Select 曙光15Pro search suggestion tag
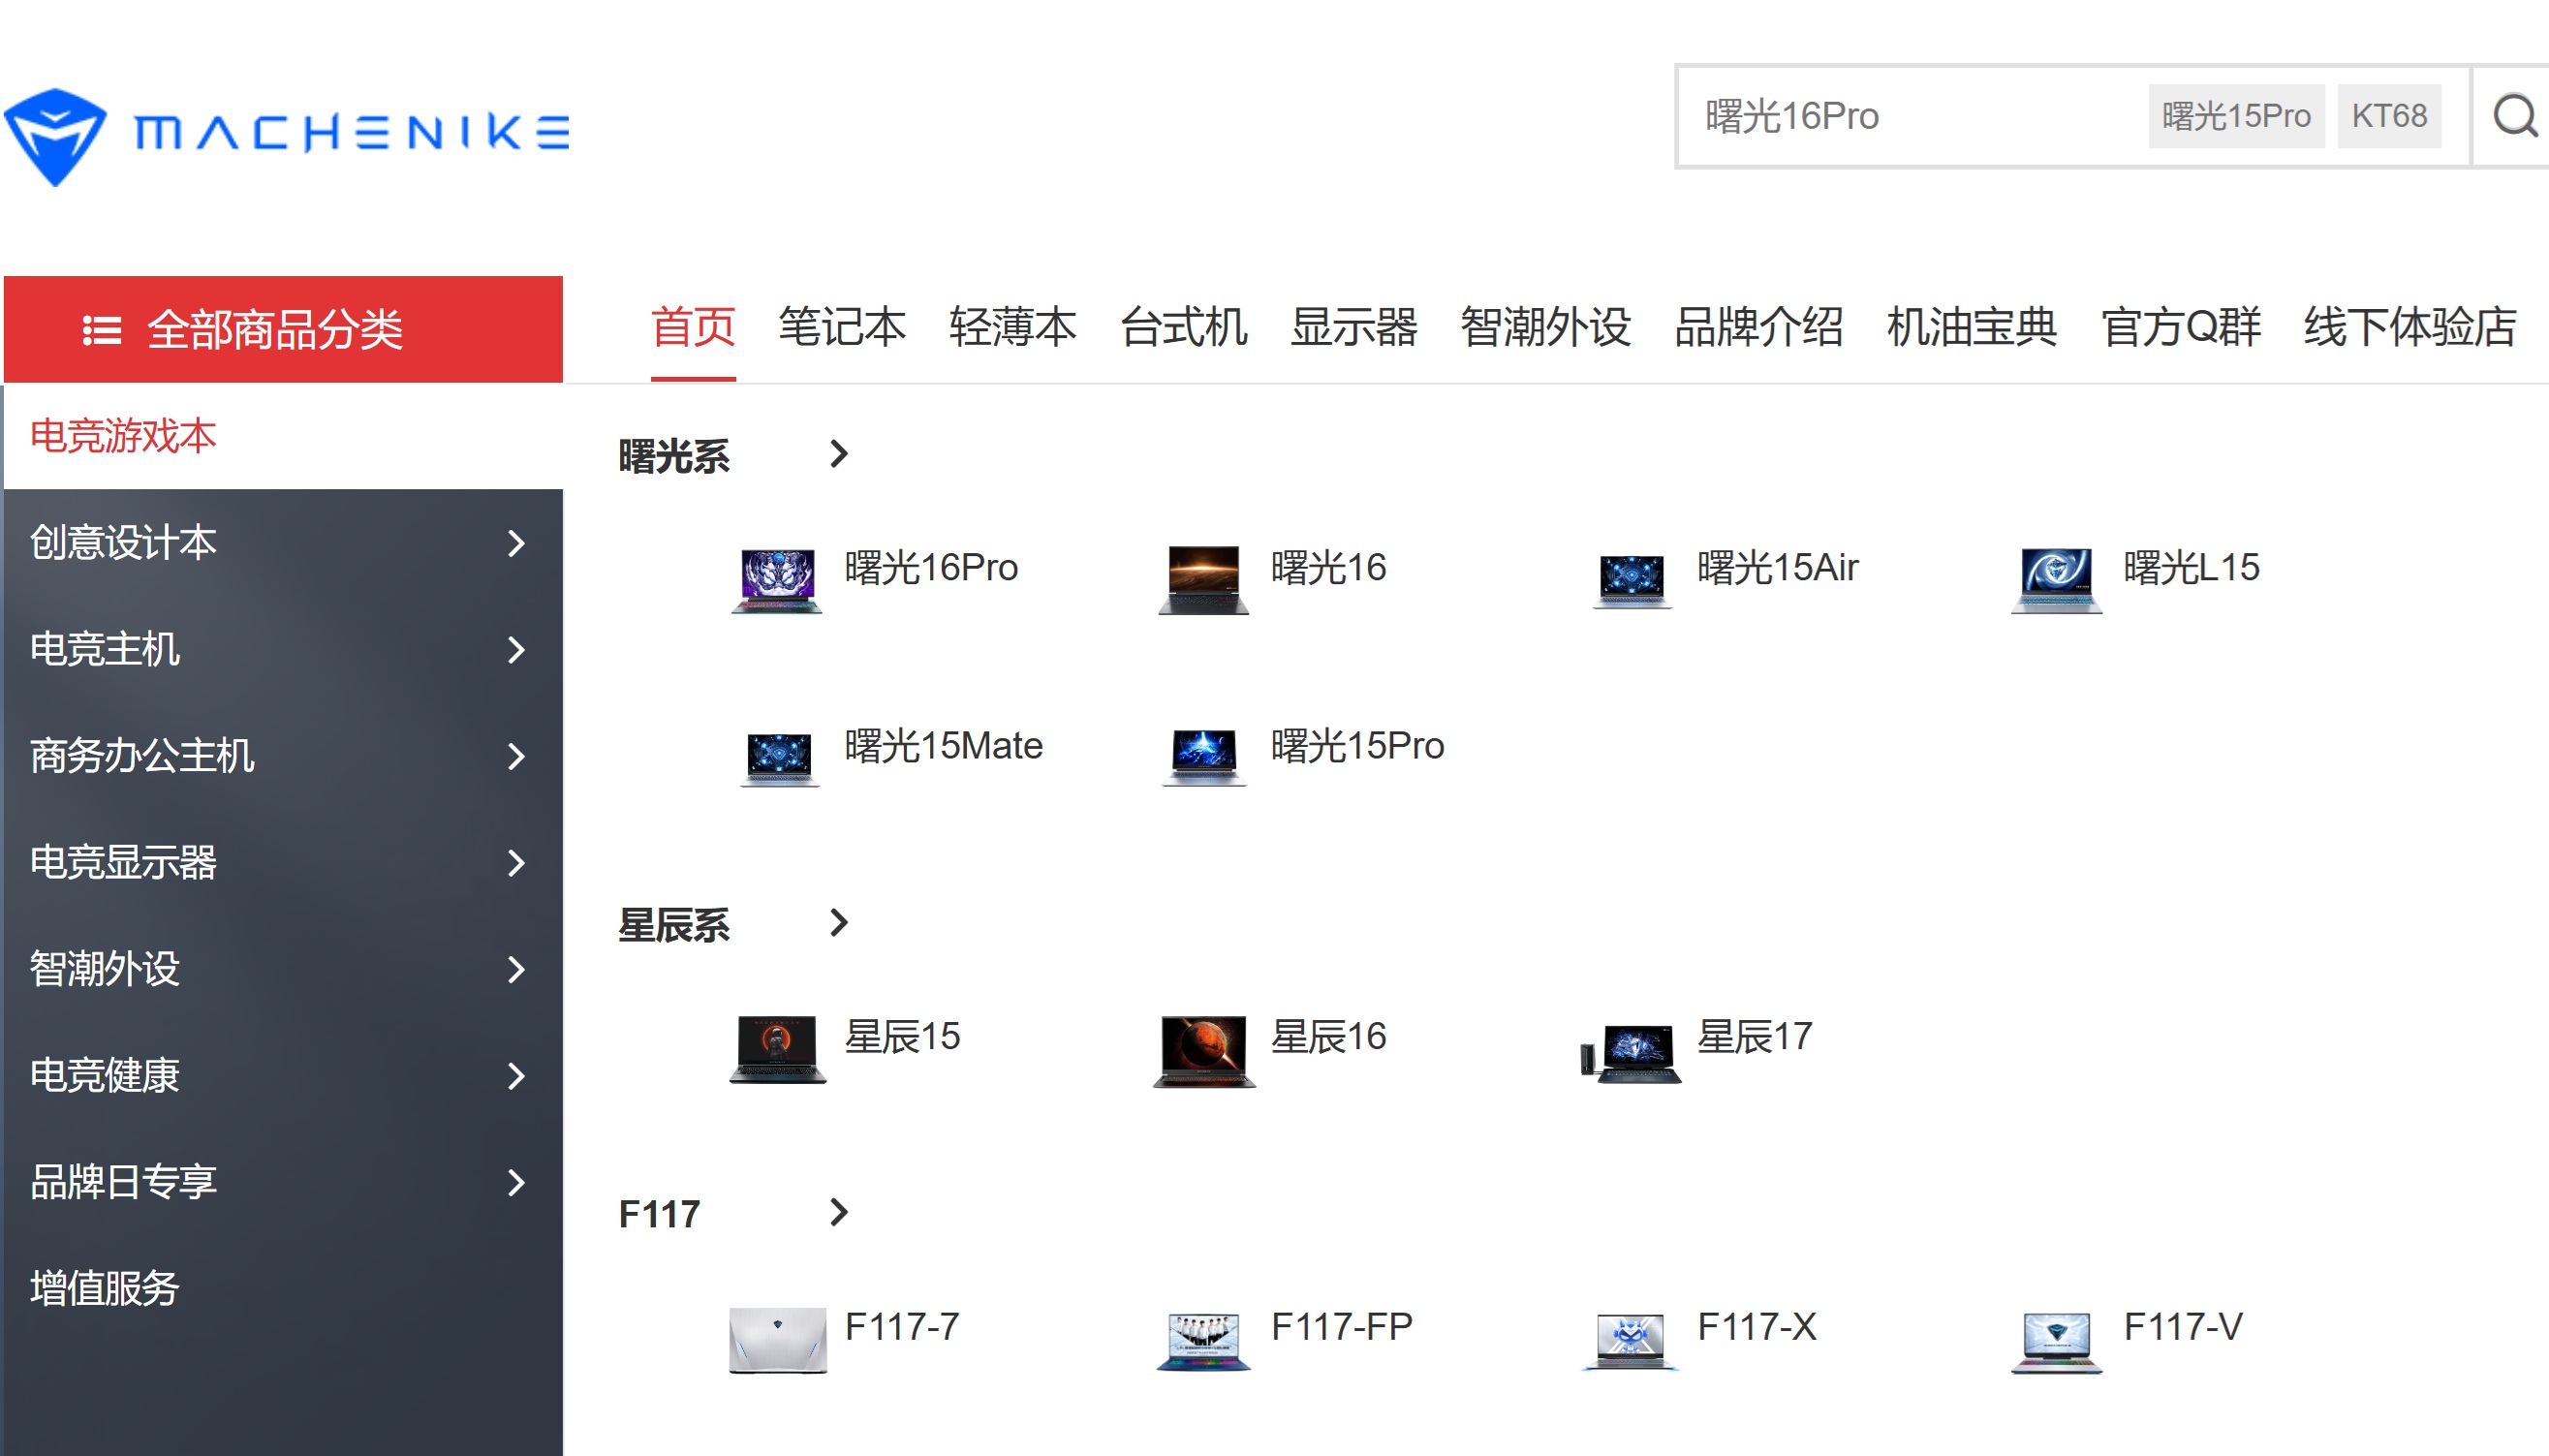 click(x=2236, y=116)
